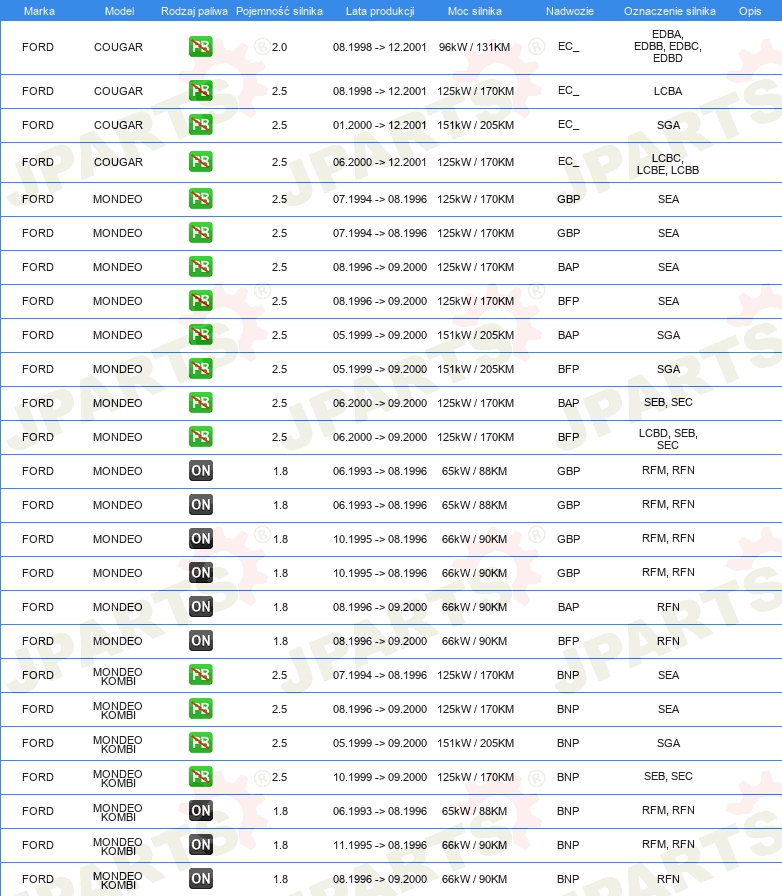Click 96kW / 131KM power cell
Screen dimensions: 782x896
tap(474, 47)
